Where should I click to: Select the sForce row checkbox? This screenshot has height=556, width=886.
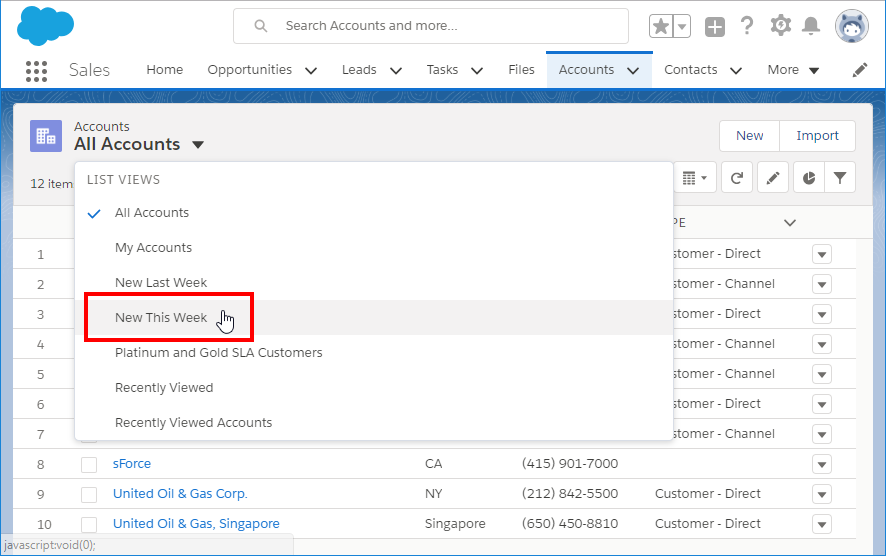tap(89, 464)
